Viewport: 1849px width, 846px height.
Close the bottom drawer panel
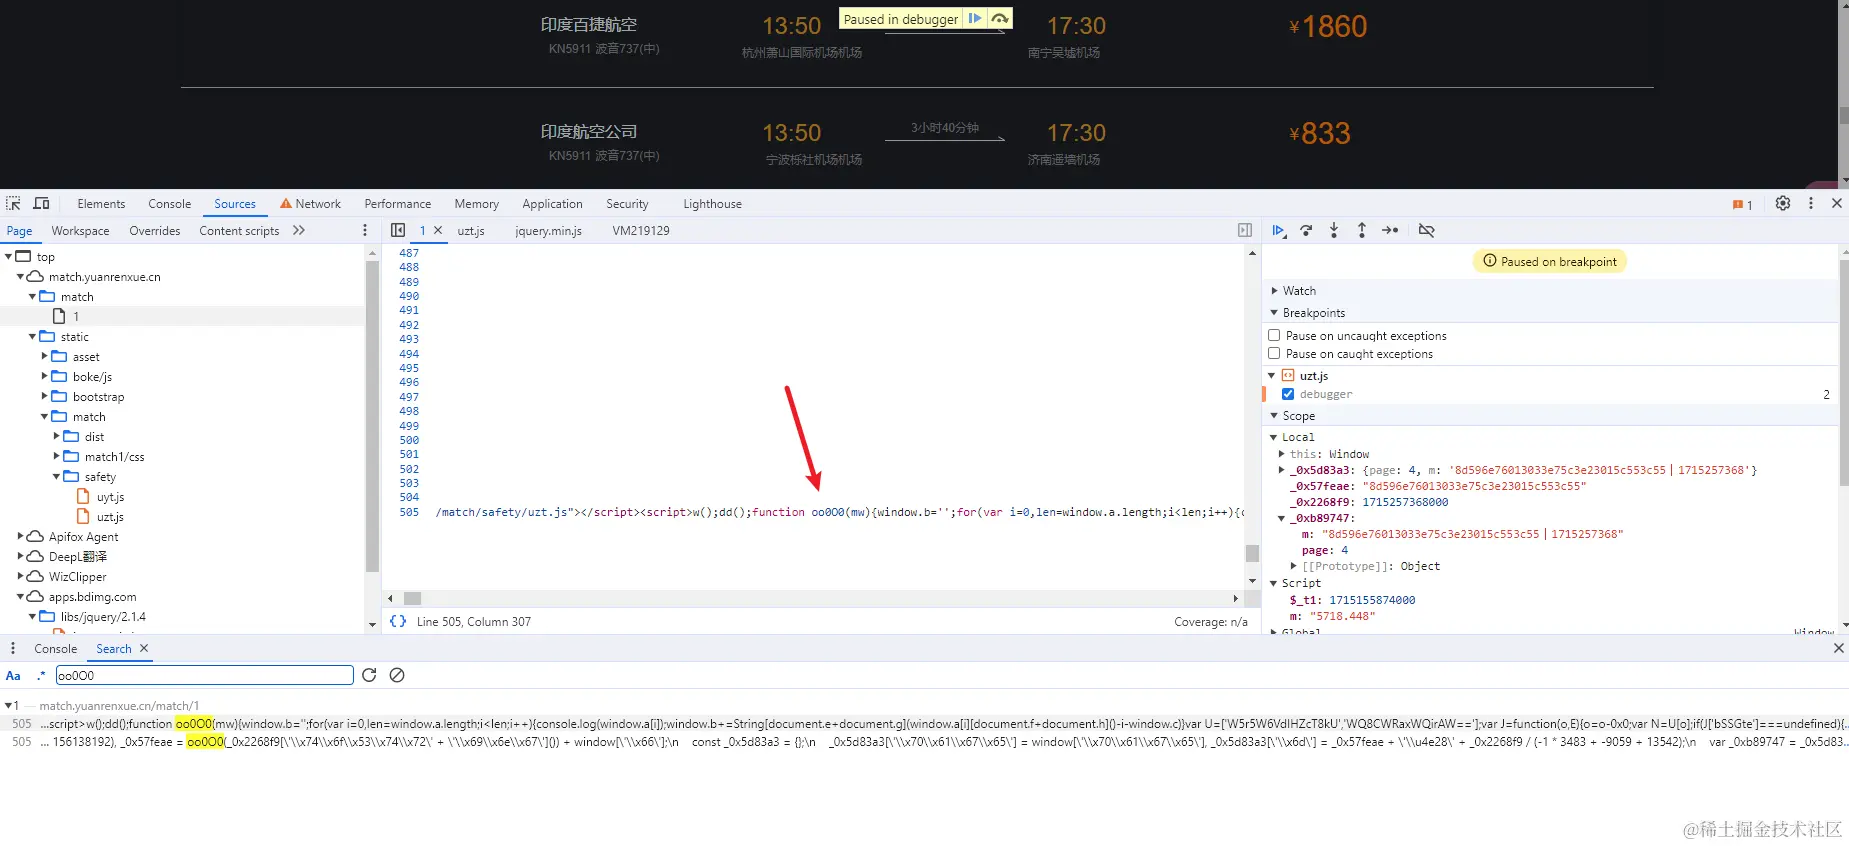point(1838,648)
